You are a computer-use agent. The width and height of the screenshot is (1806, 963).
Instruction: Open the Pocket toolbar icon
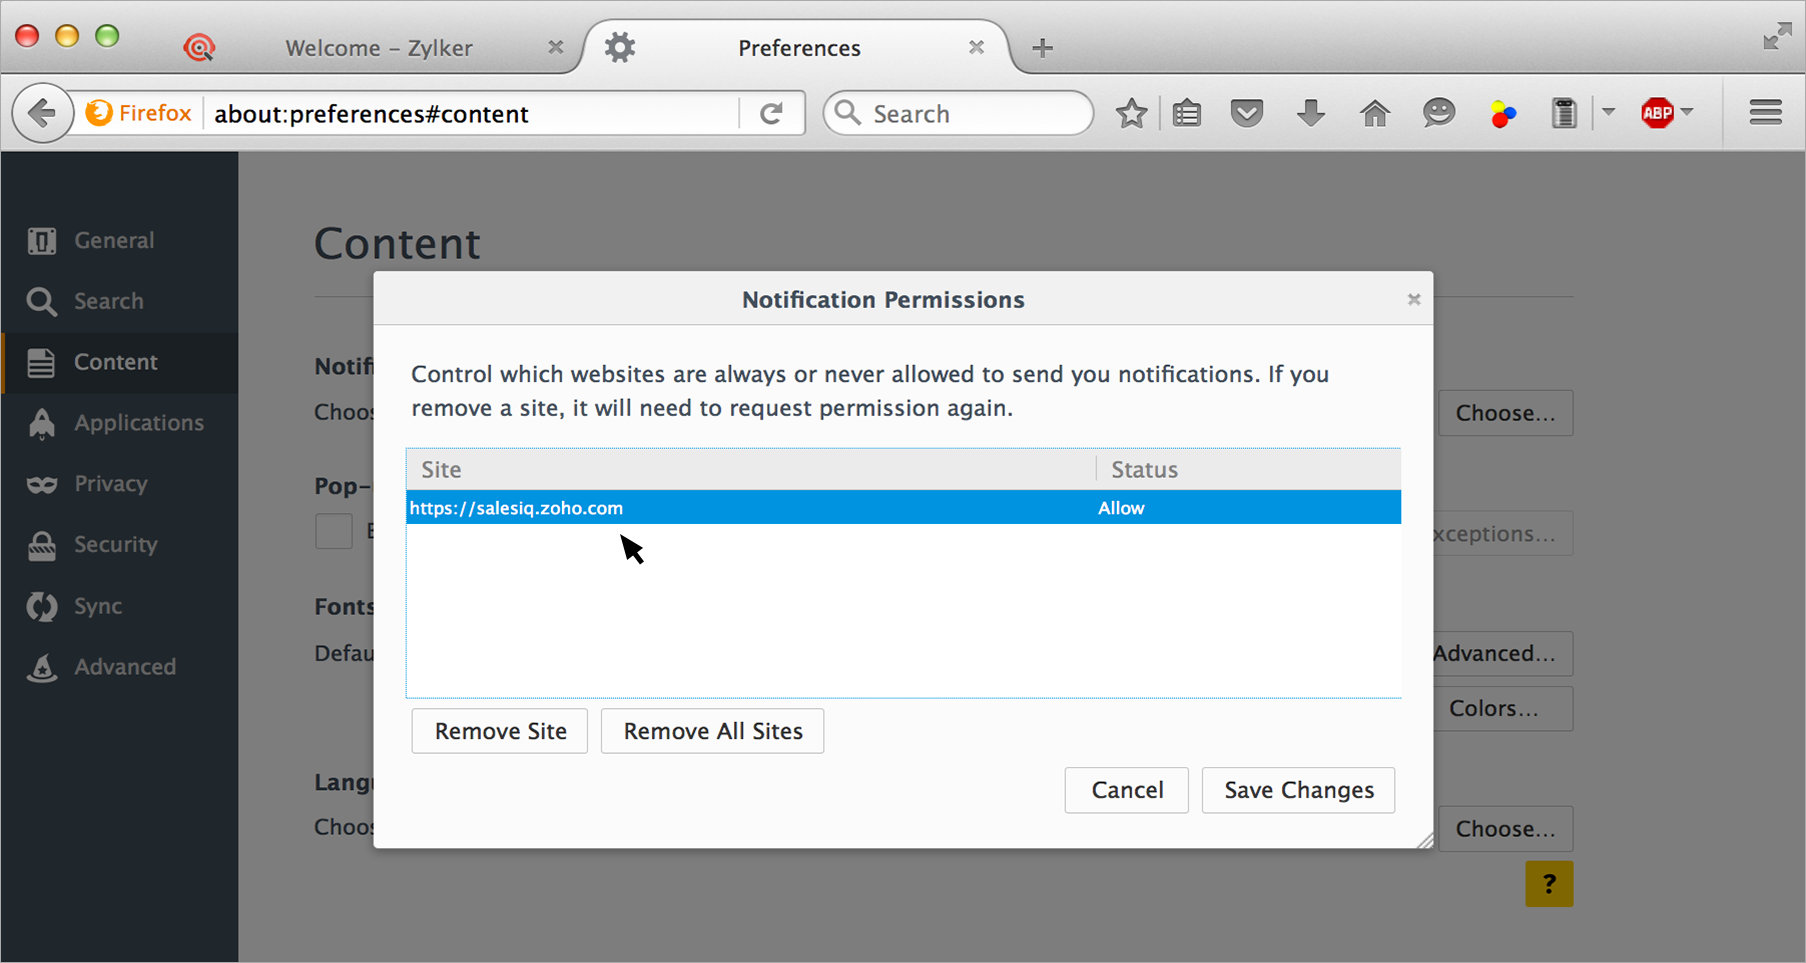[x=1247, y=114]
